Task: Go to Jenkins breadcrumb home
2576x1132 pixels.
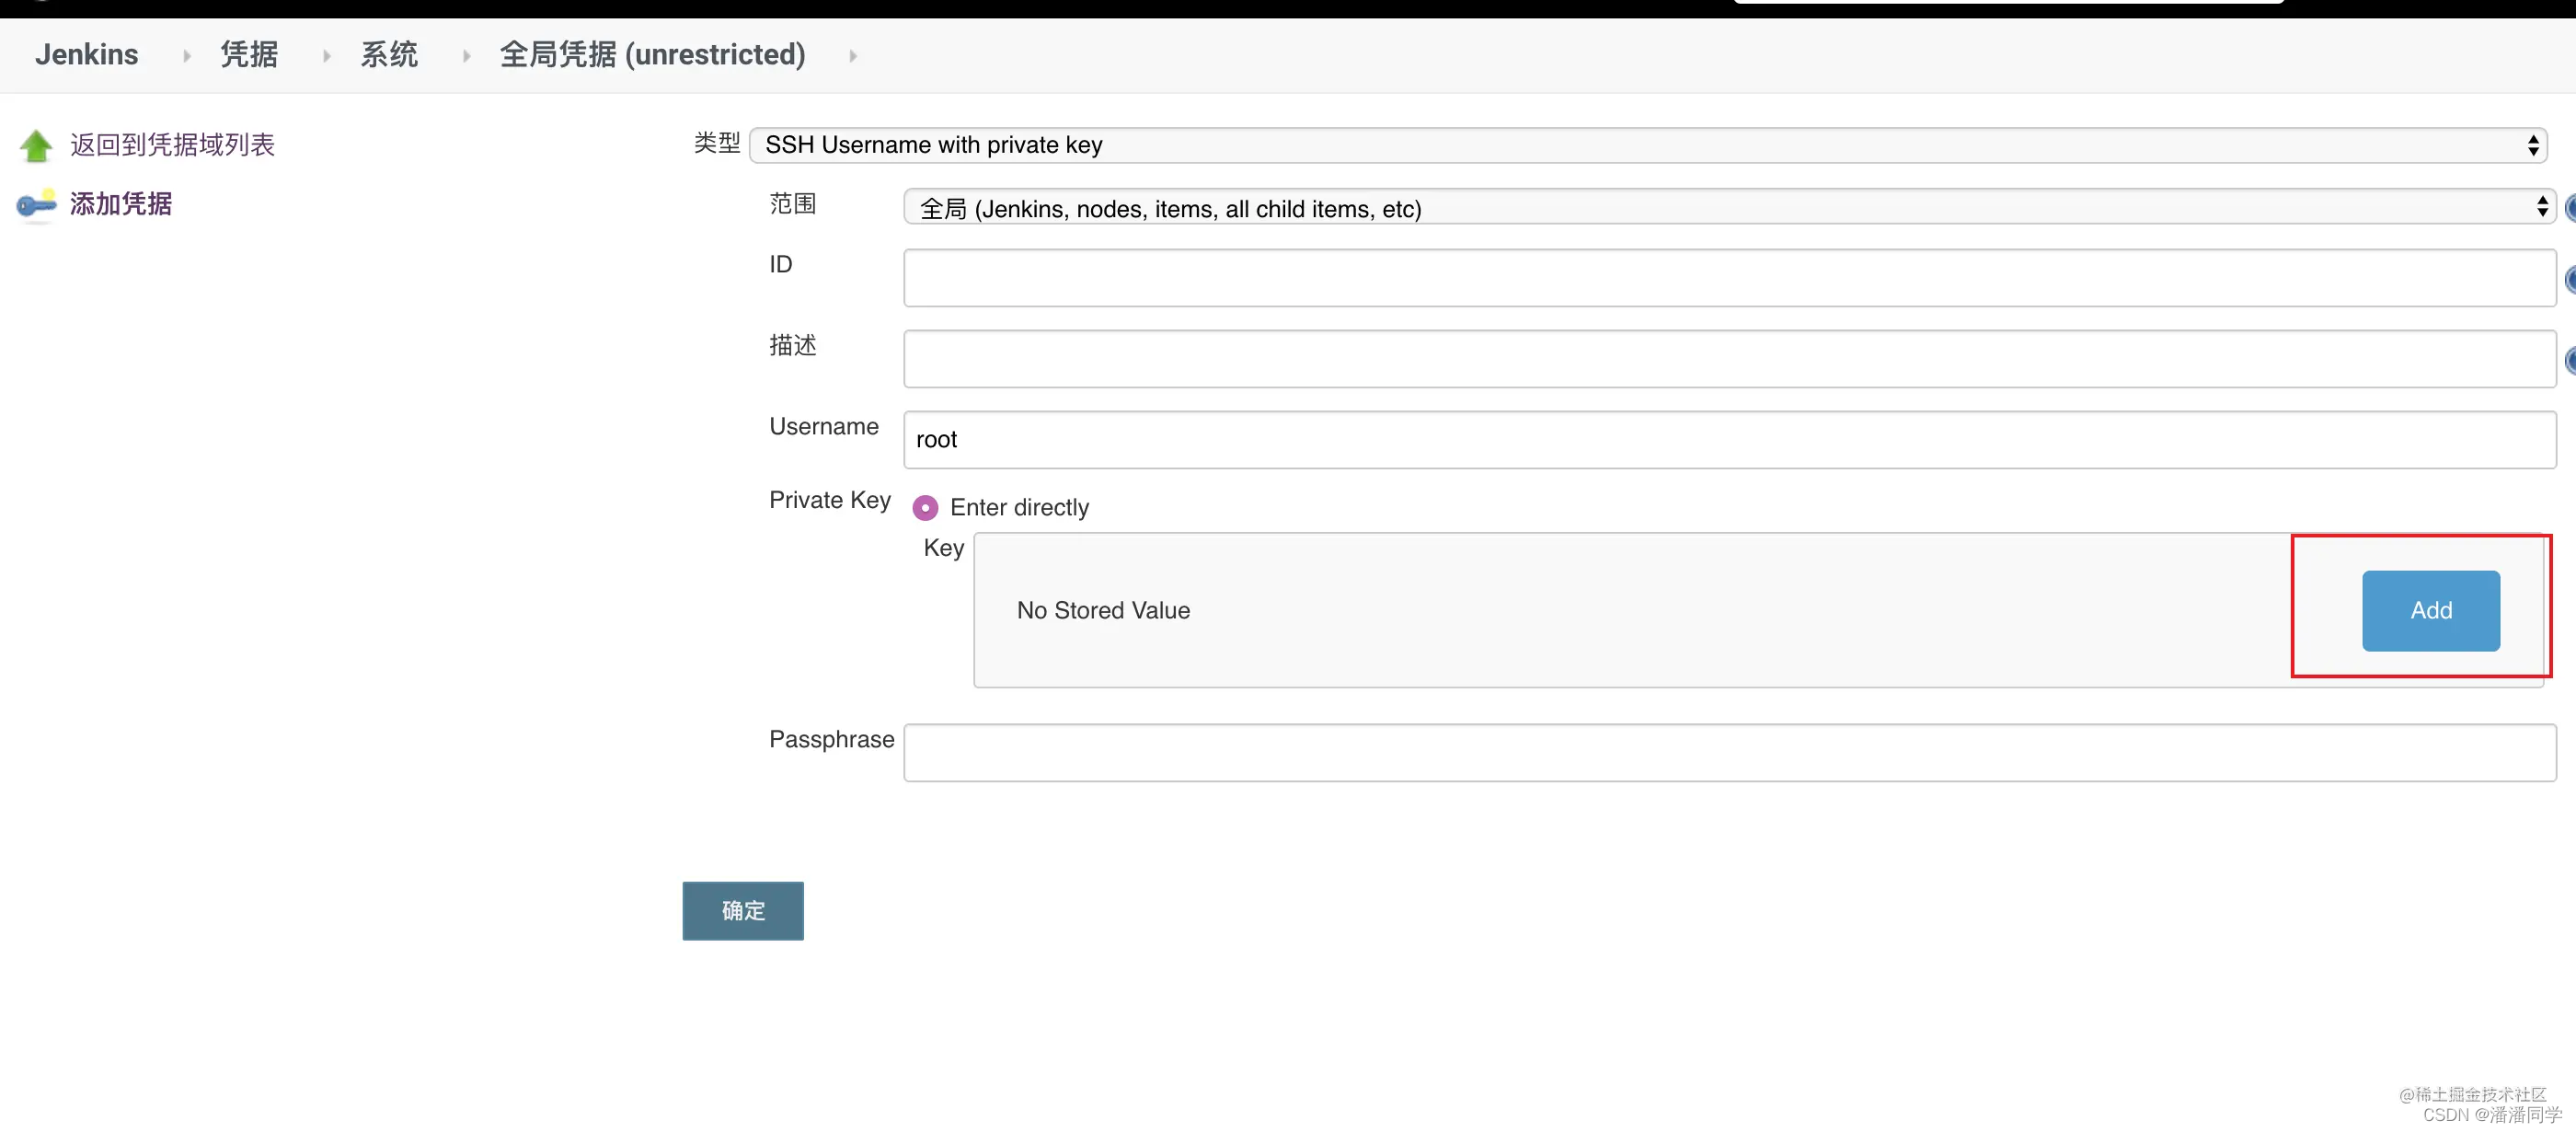Action: [x=87, y=54]
